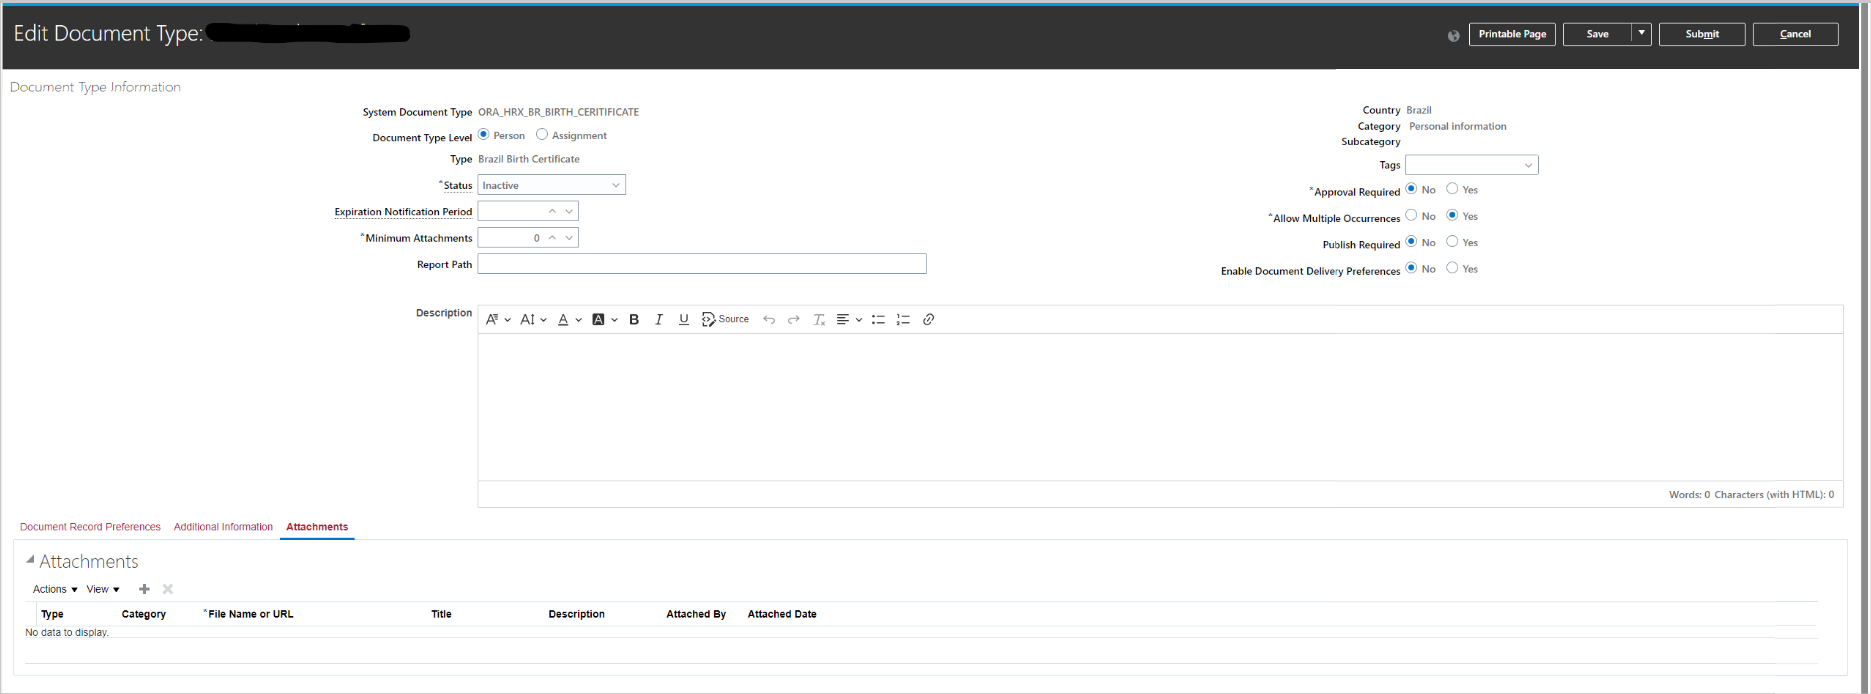Set Allow Multiple Occurrences to Yes
Image resolution: width=1871 pixels, height=694 pixels.
[1452, 215]
